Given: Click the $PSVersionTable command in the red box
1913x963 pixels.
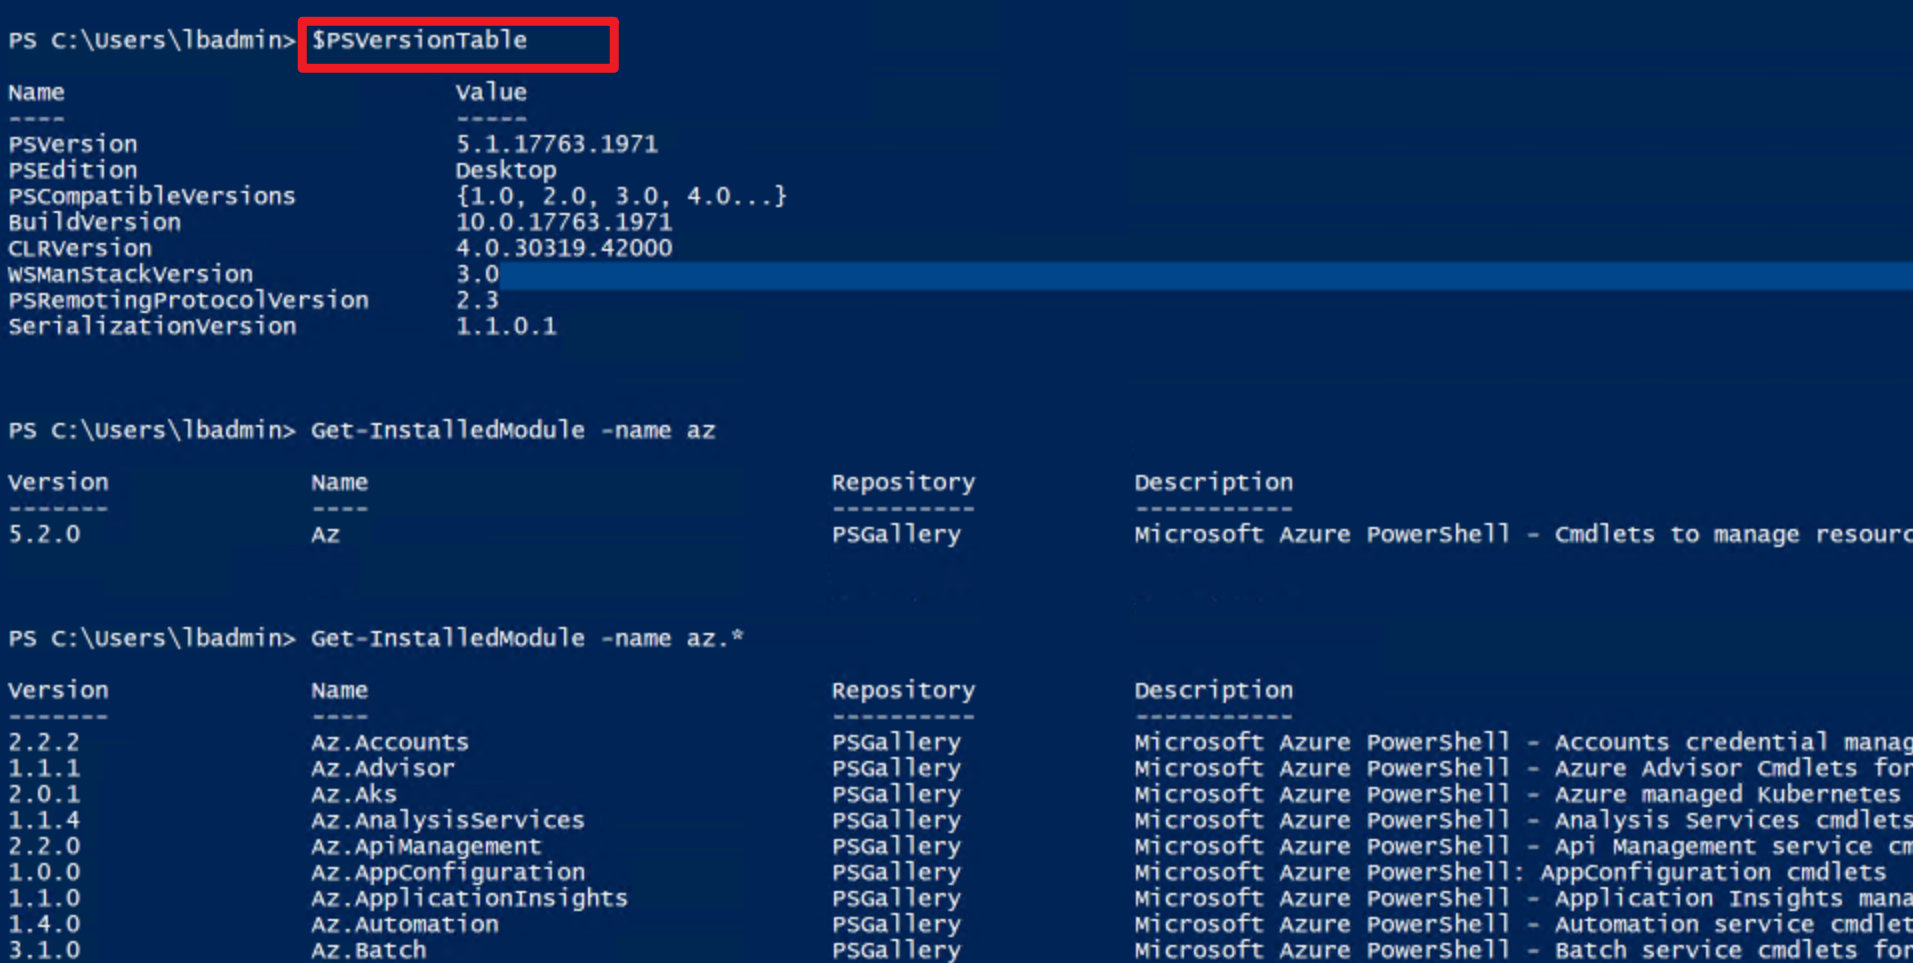Looking at the screenshot, I should click(419, 41).
